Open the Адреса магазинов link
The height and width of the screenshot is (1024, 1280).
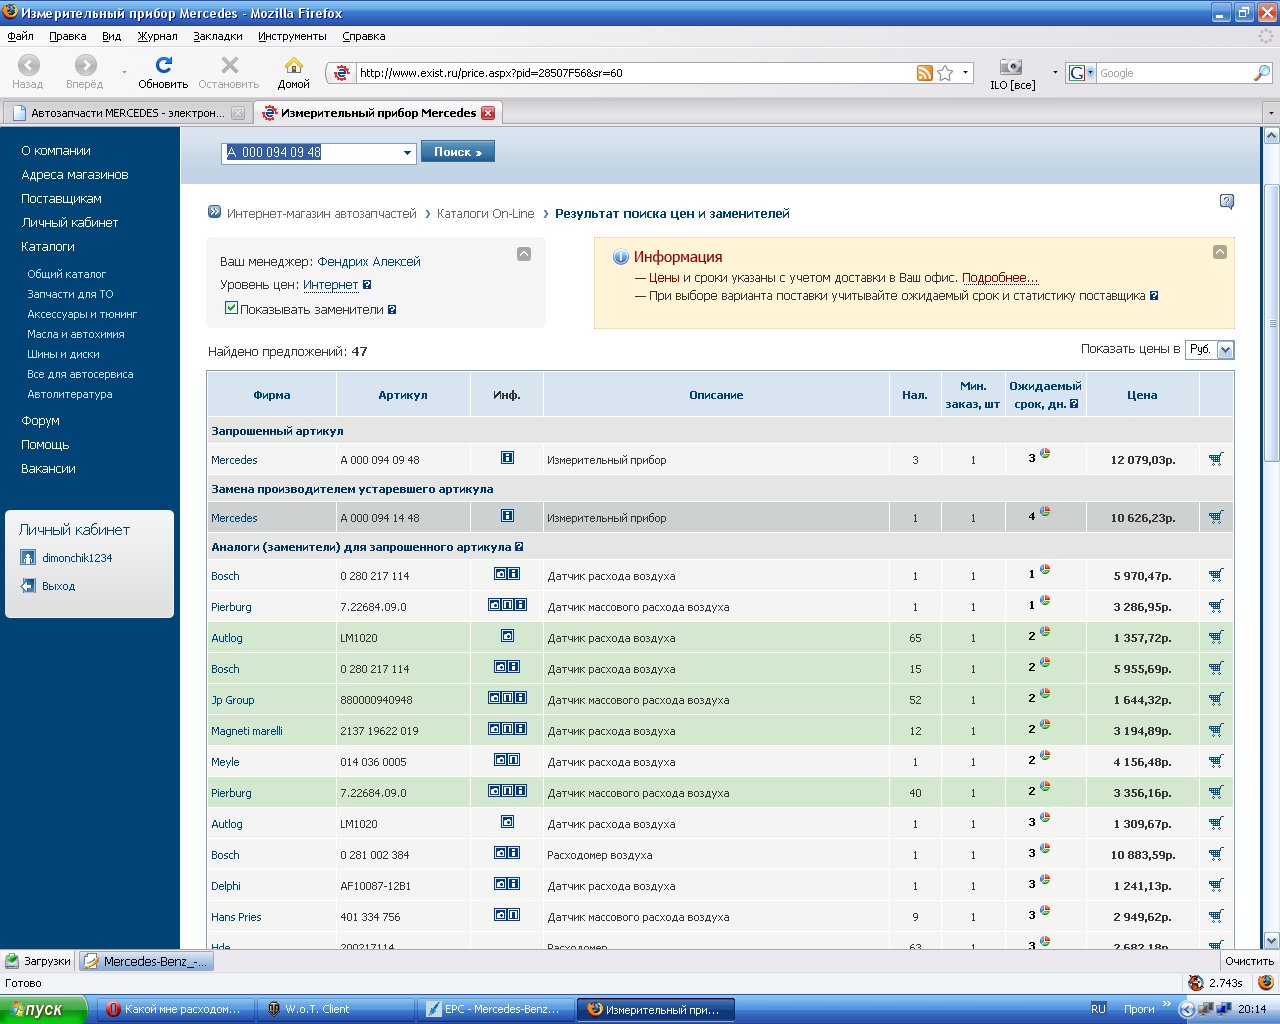[x=75, y=175]
